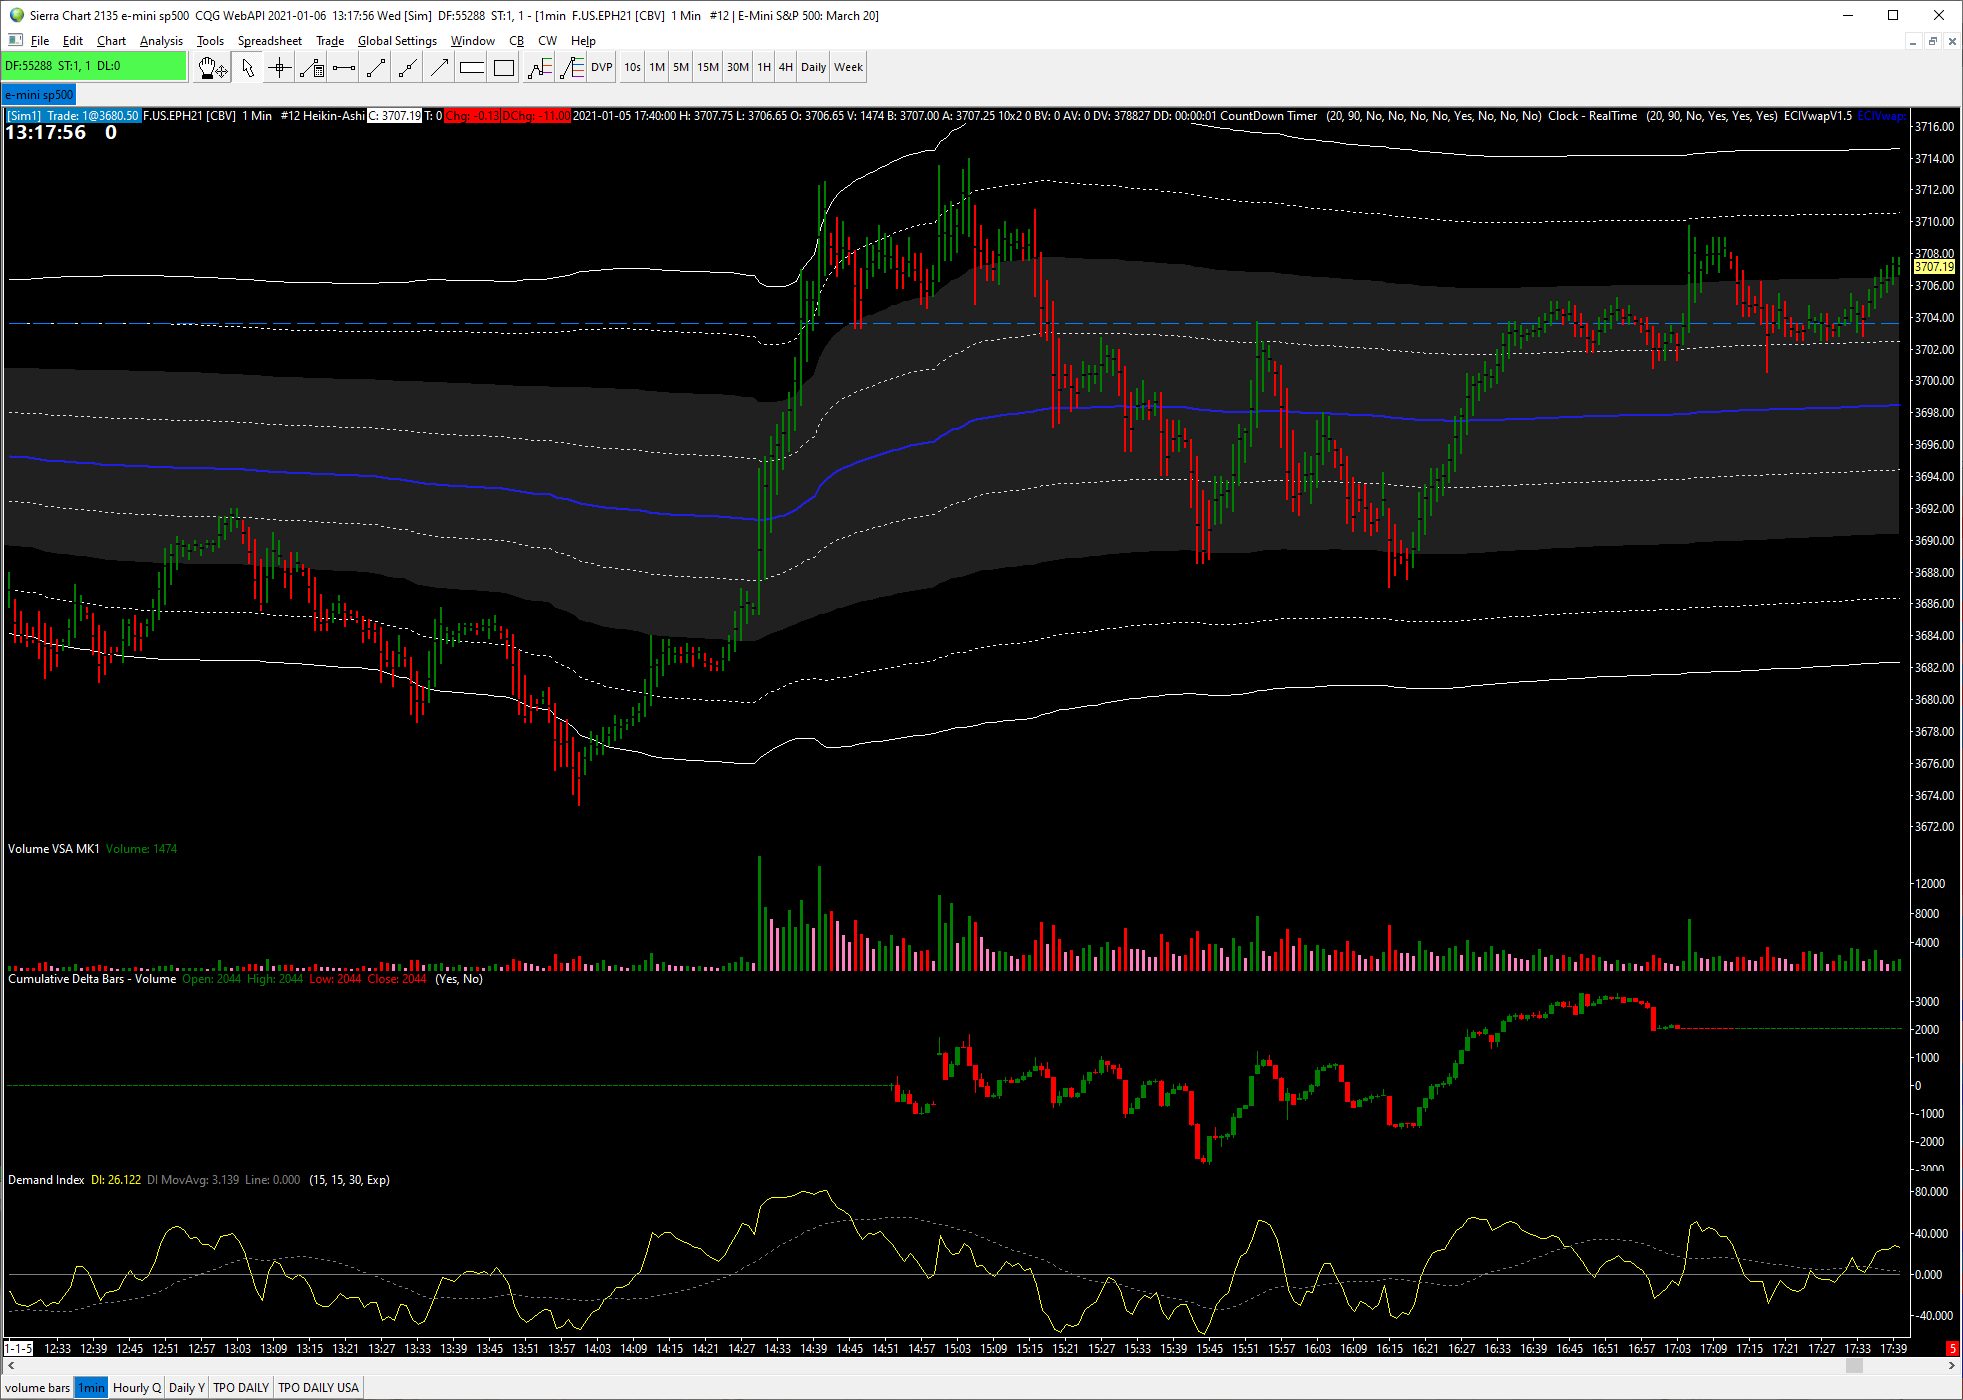Screen dimensions: 1963x1400
Task: Click the horizontal scrollbar thumb
Action: tap(1854, 1366)
